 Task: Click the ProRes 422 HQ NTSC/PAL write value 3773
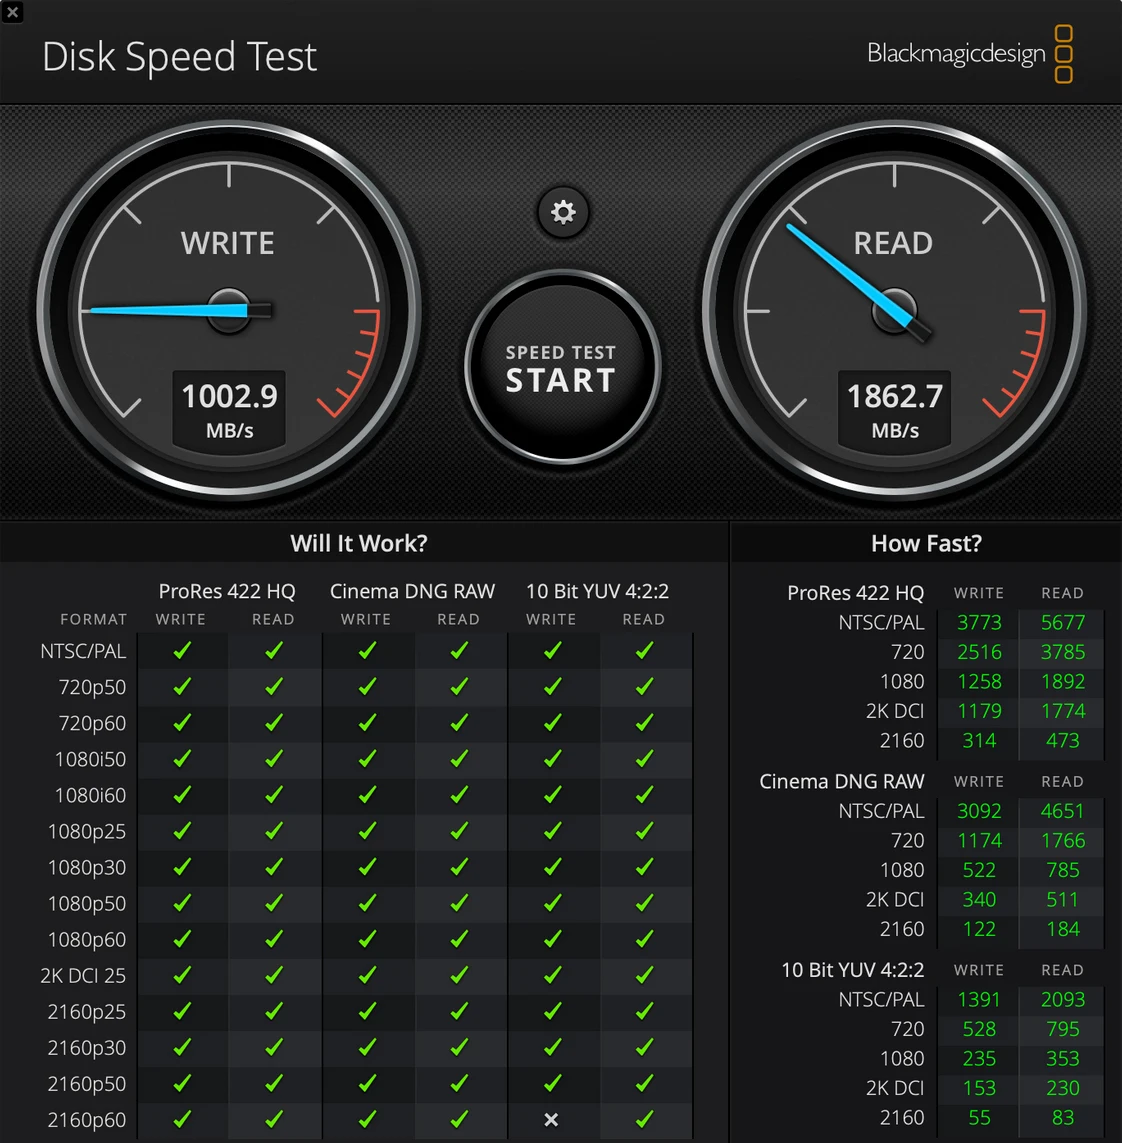point(979,622)
